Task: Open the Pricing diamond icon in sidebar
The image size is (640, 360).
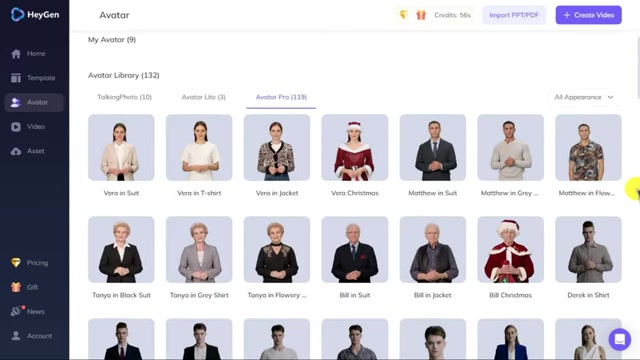Action: pyautogui.click(x=16, y=263)
